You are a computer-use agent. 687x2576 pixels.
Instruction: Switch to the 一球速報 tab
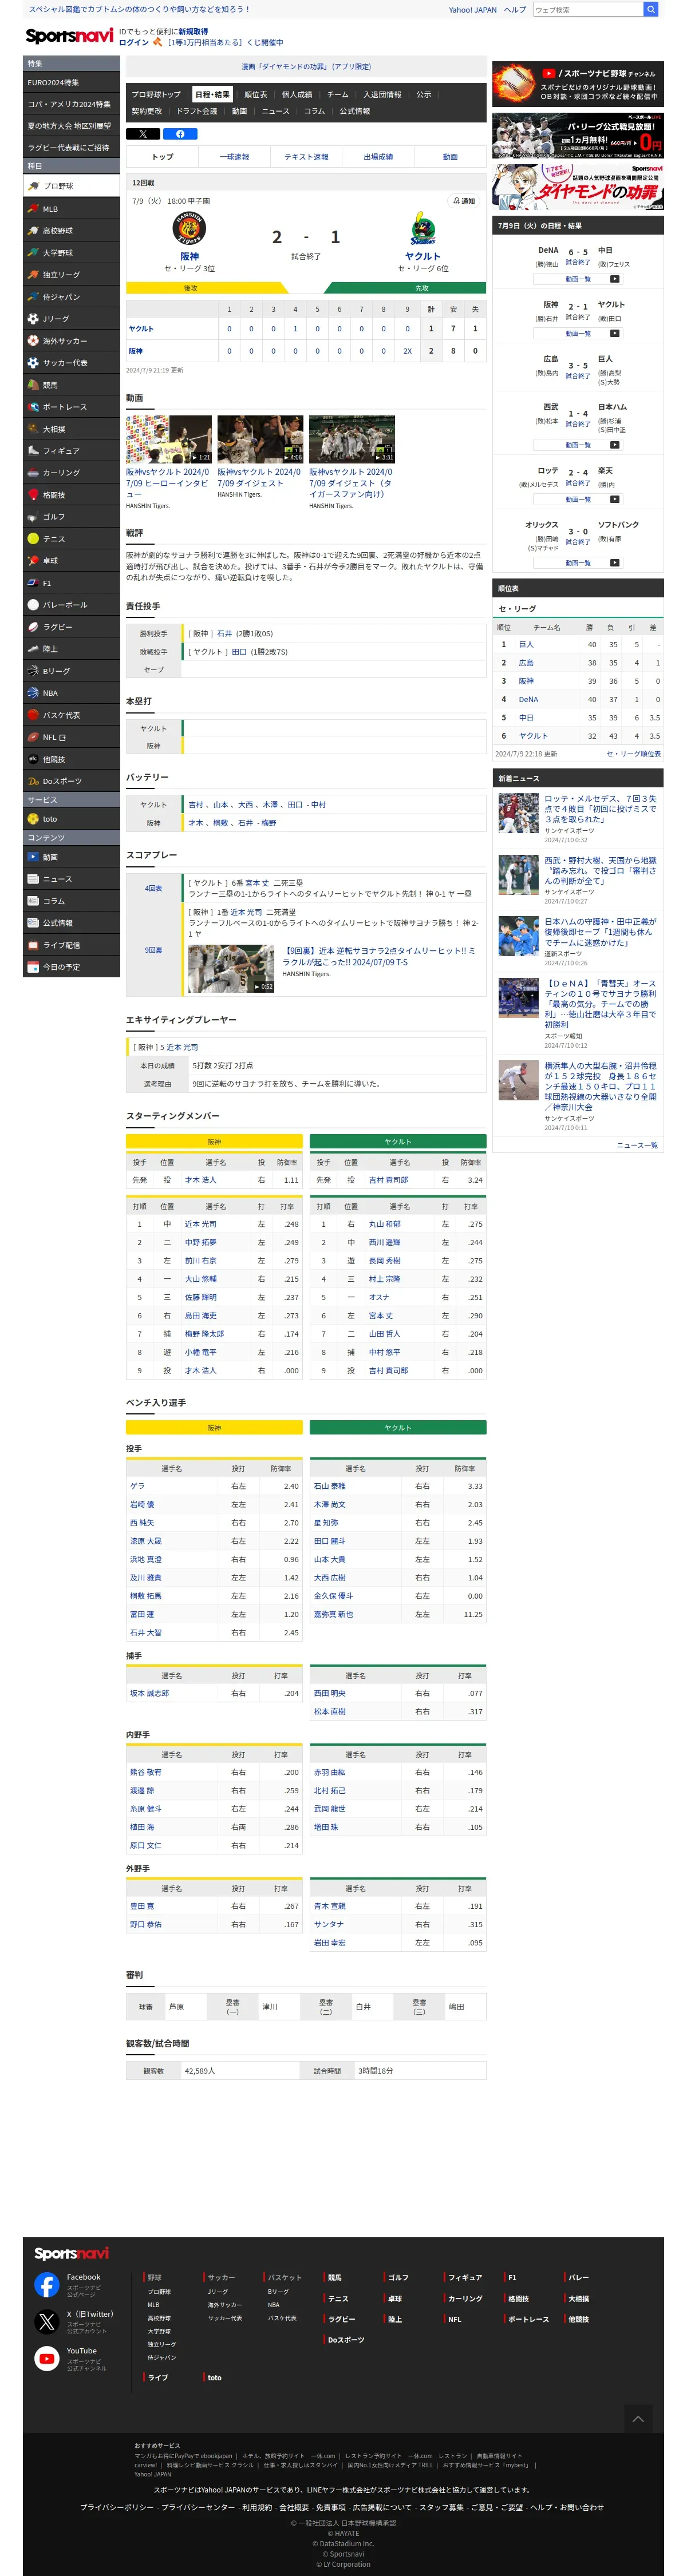234,157
